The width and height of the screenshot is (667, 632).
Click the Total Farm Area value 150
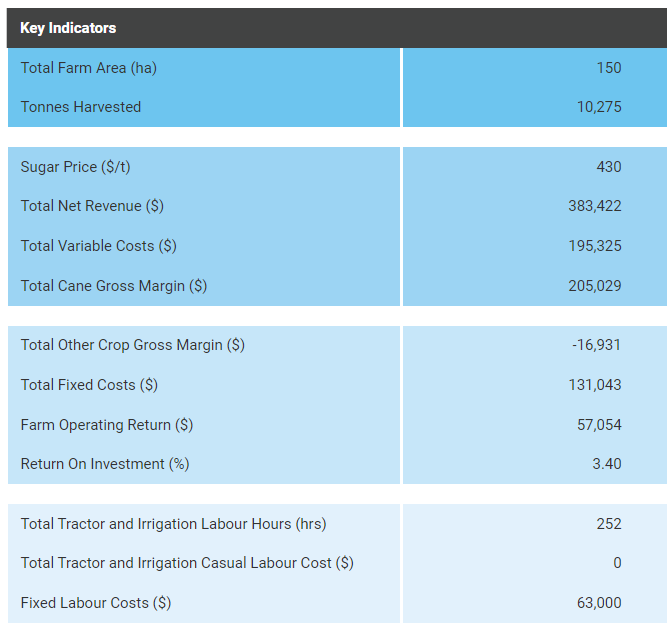(x=608, y=68)
